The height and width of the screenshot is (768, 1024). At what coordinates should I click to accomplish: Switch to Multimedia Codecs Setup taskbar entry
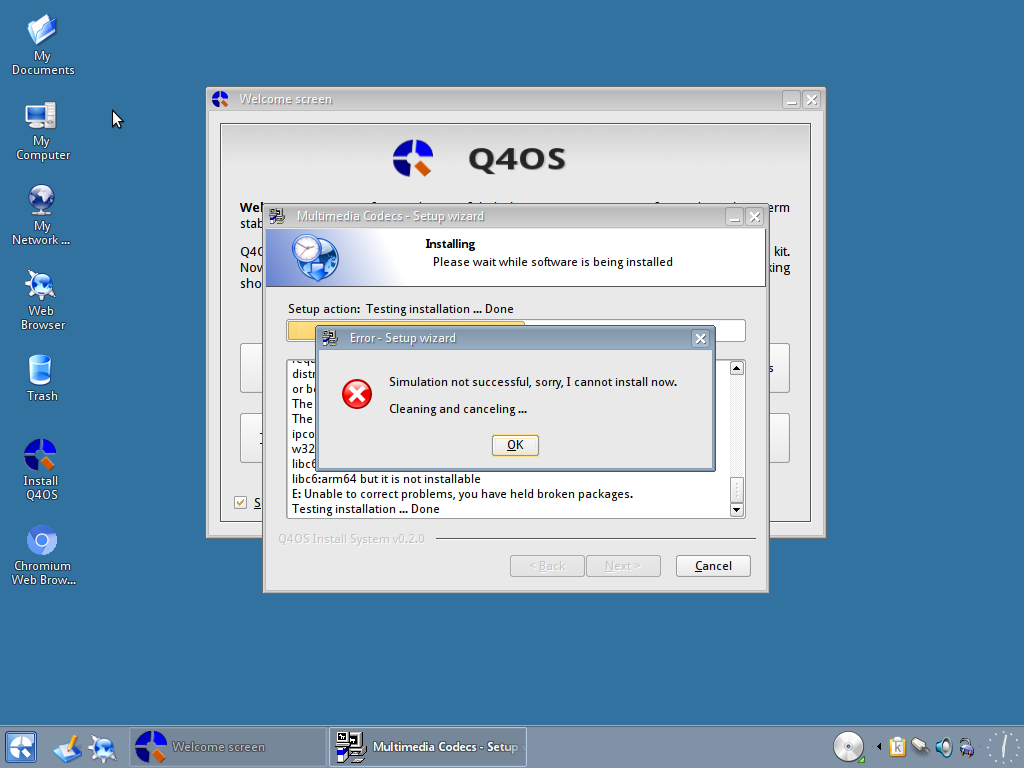coord(428,746)
